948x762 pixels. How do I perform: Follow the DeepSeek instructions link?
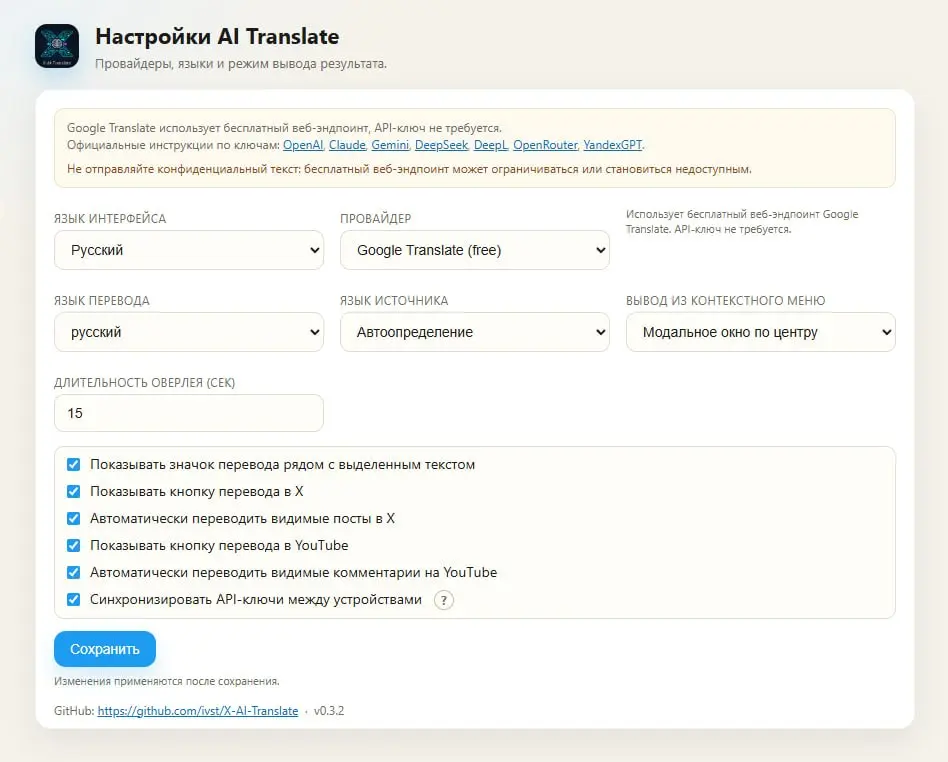click(x=441, y=145)
